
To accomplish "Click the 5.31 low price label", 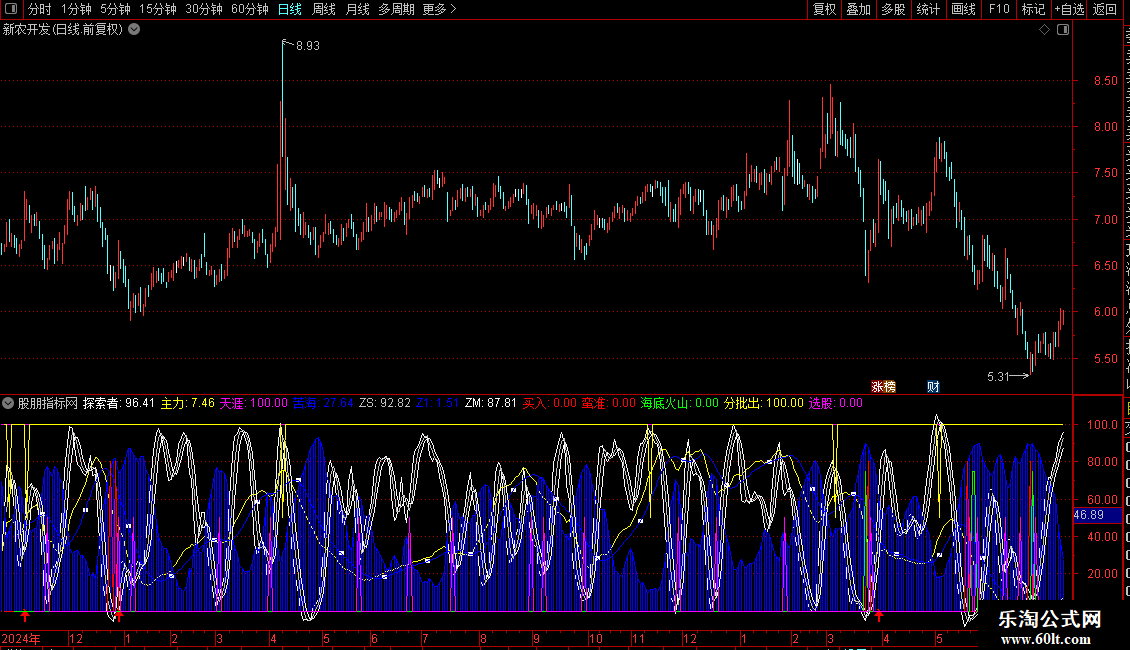I will coord(998,377).
